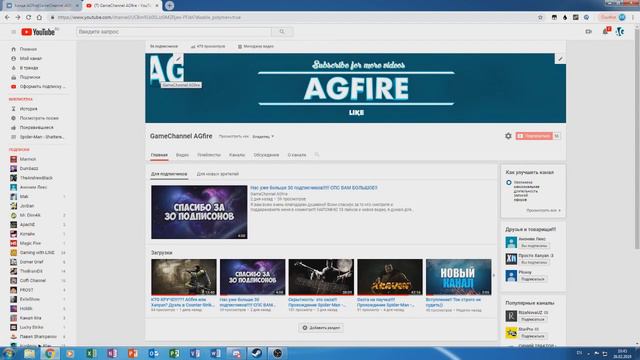
Task: Focus the YouTube search box
Action: coord(173,31)
